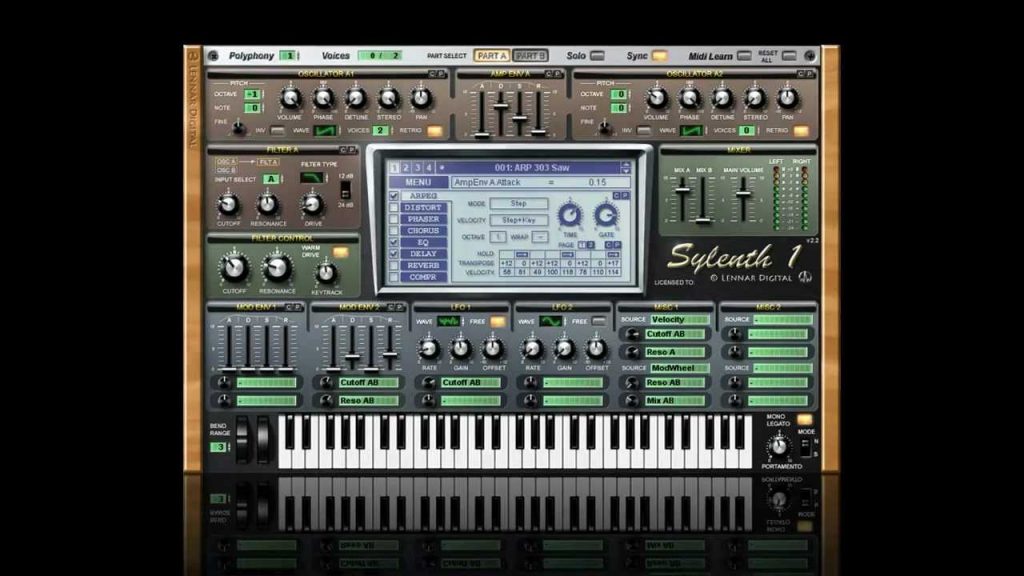Open Oscillator A2 waveform selector

691,131
